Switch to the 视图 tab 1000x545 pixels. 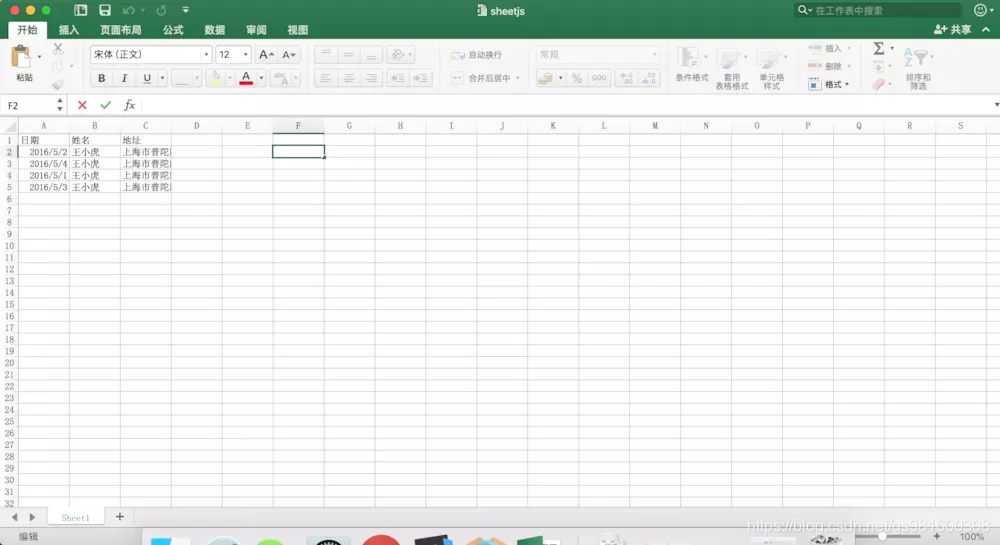tap(297, 30)
